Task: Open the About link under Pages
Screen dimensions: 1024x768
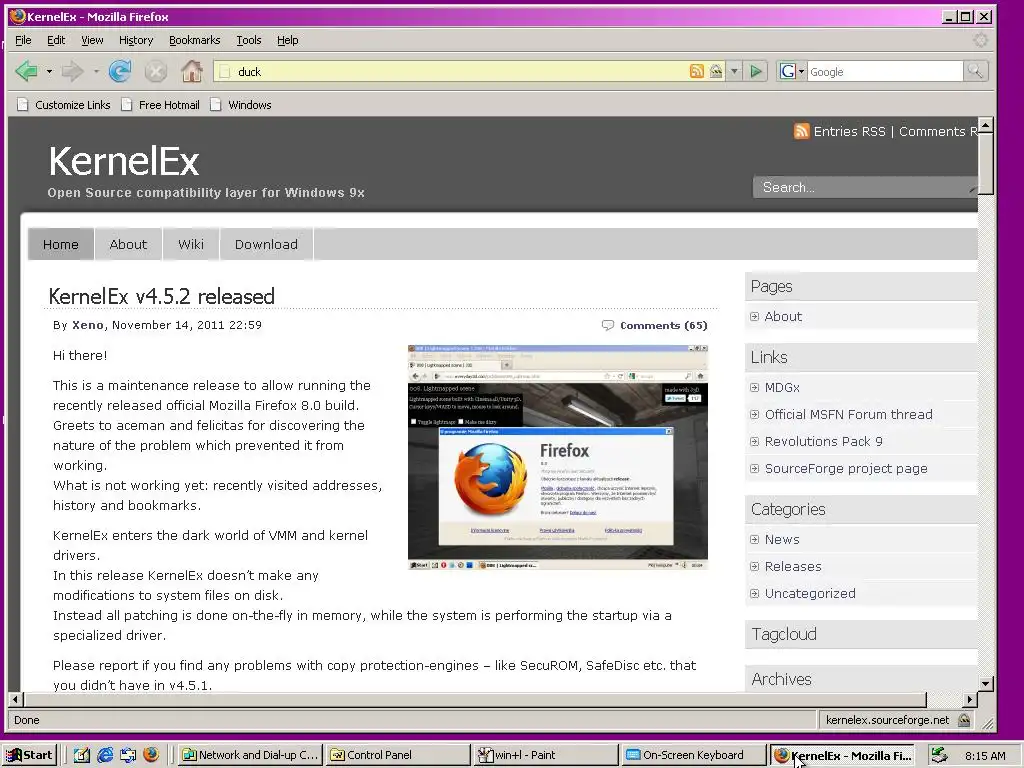Action: (783, 316)
